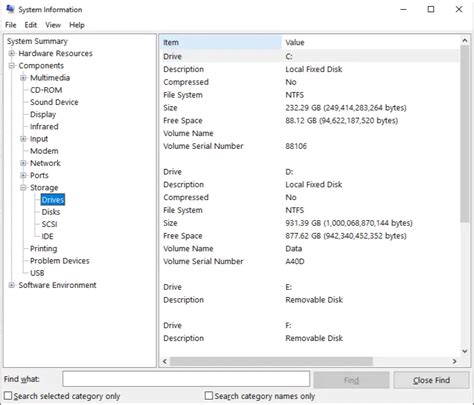Expand the Network node
The height and width of the screenshot is (405, 474).
pos(23,163)
